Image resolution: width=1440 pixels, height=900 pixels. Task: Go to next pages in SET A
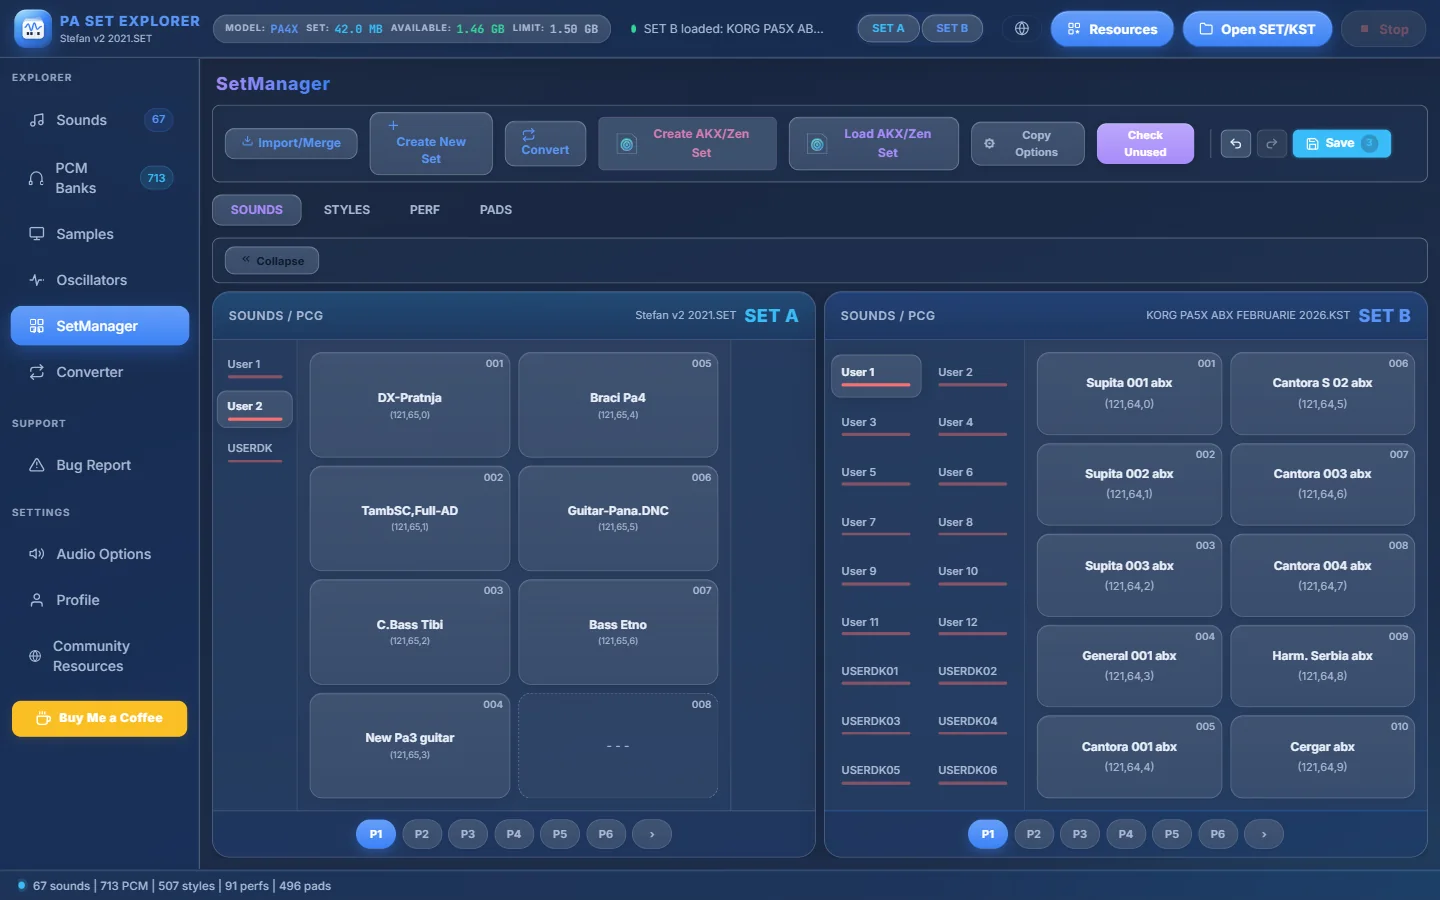(x=652, y=834)
